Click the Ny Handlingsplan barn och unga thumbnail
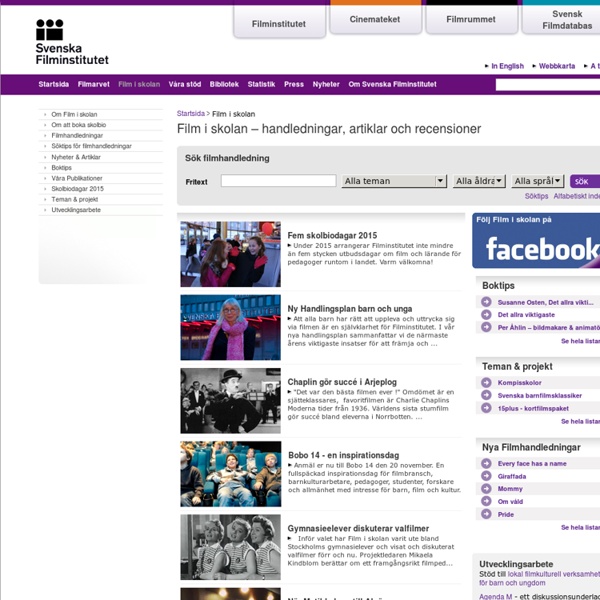This screenshot has width=600, height=600. pyautogui.click(x=230, y=327)
